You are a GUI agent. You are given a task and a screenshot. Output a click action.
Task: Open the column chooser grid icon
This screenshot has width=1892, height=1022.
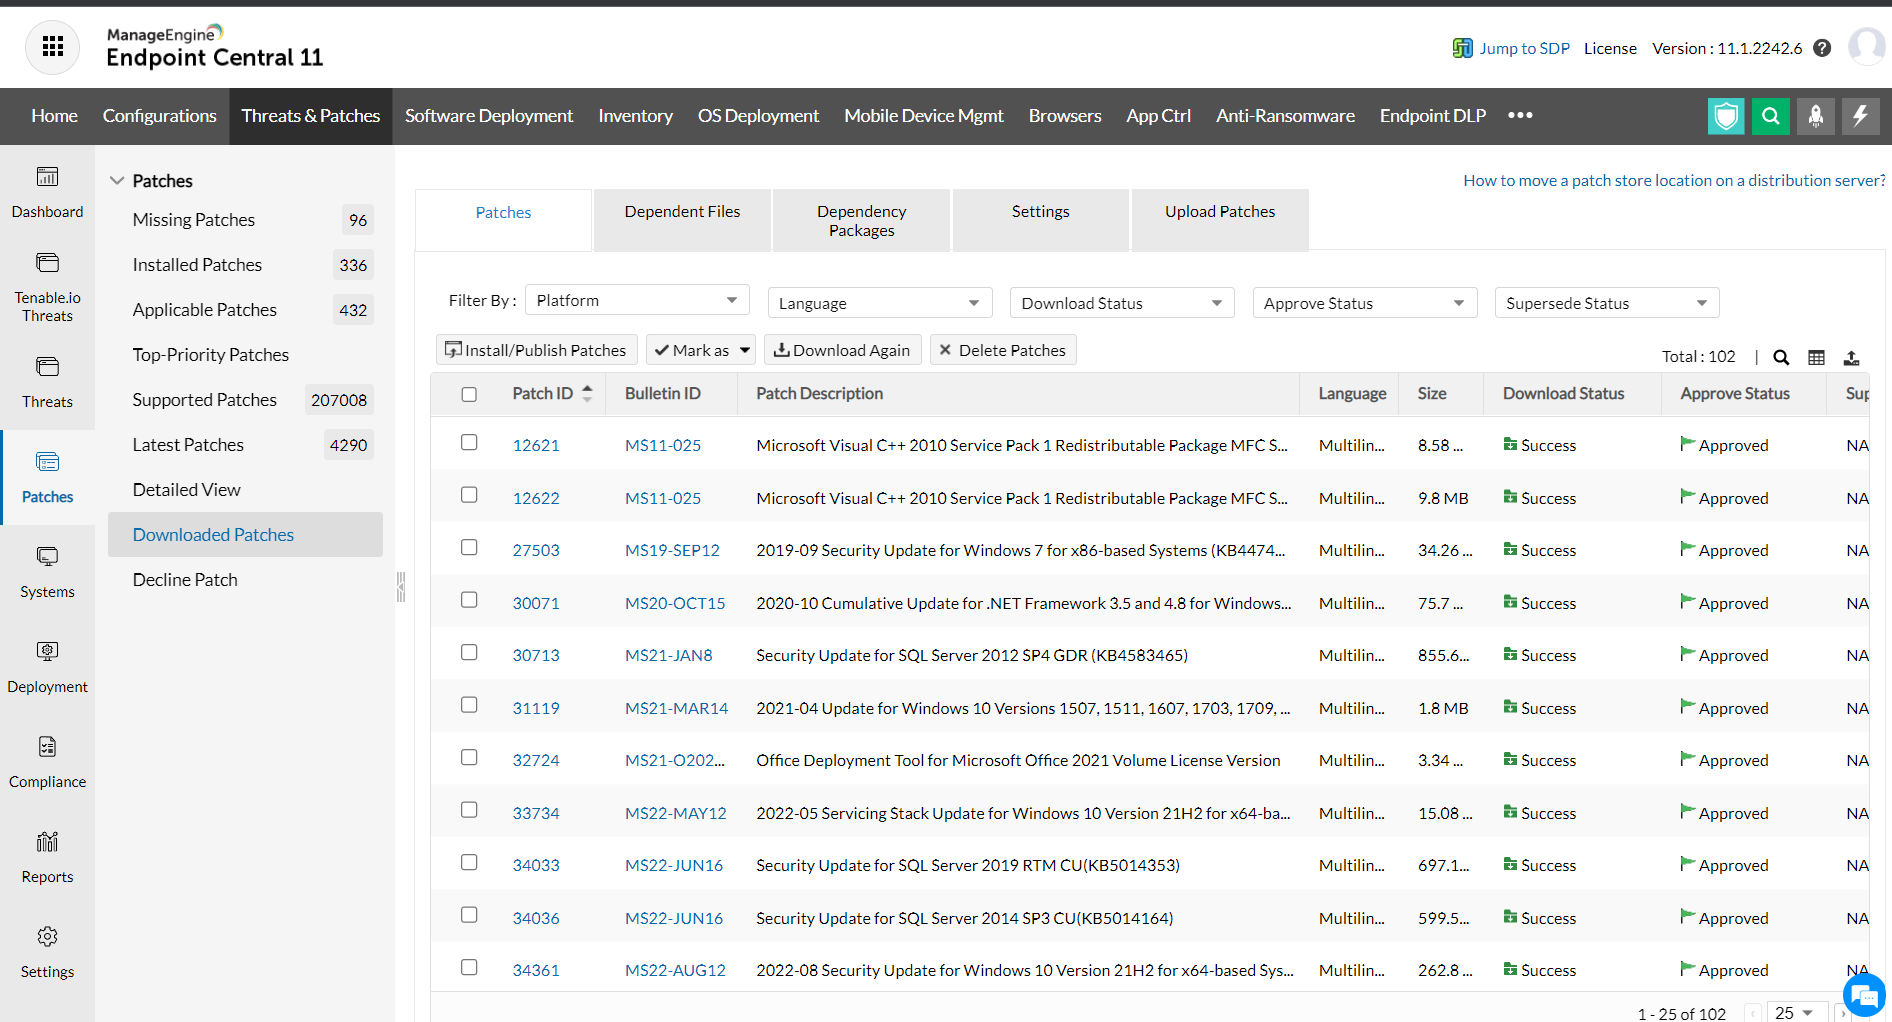[1816, 358]
